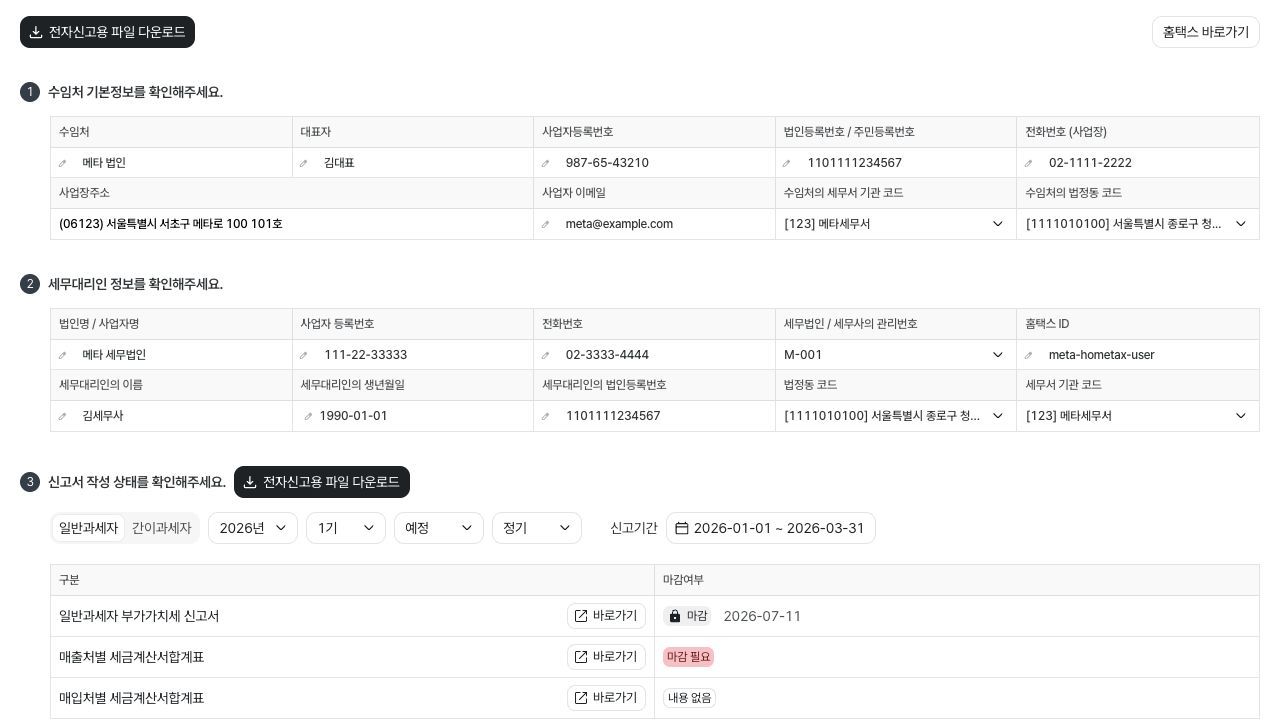1280x720 pixels.
Task: Expand the 수임처의 법정동 코드 dropdown
Action: pos(1138,224)
